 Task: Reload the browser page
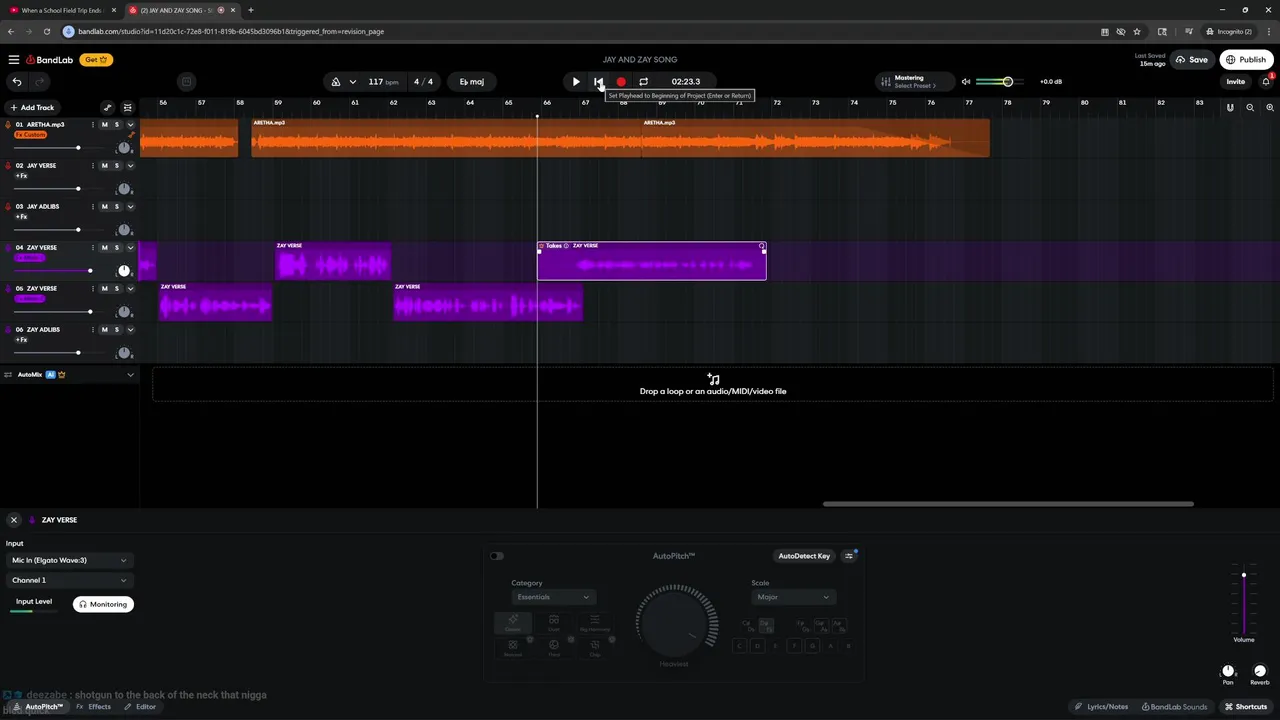[x=46, y=31]
